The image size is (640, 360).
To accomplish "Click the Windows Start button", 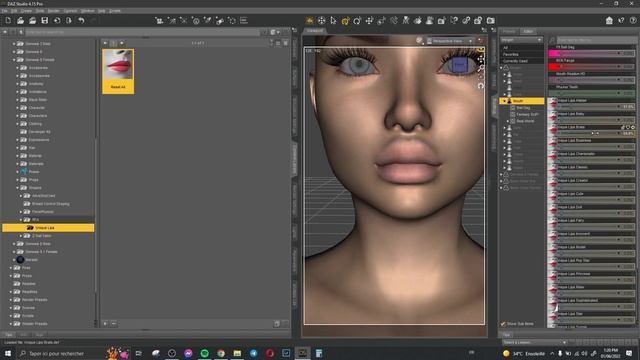I will [8, 353].
